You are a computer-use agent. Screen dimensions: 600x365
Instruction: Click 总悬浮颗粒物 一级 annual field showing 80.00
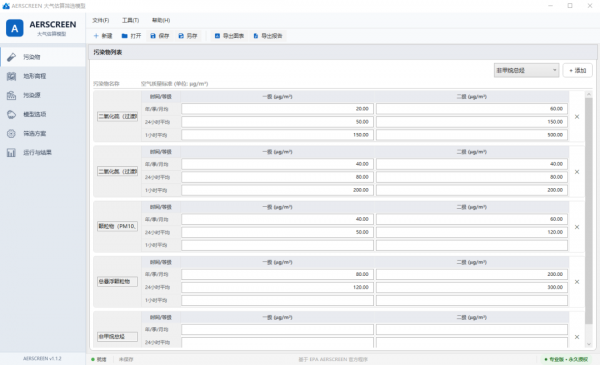(x=277, y=274)
